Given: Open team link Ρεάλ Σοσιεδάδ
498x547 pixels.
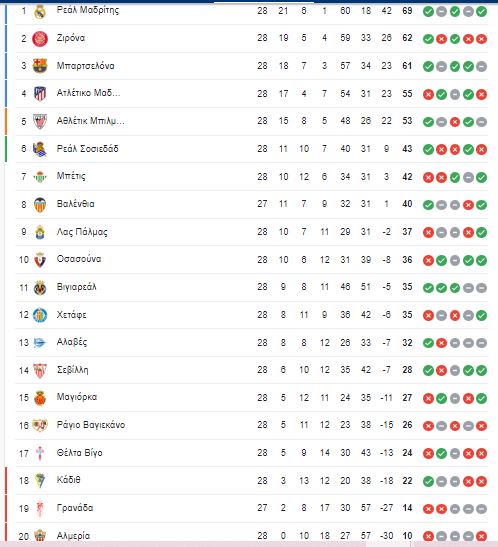Looking at the screenshot, I should 88,149.
